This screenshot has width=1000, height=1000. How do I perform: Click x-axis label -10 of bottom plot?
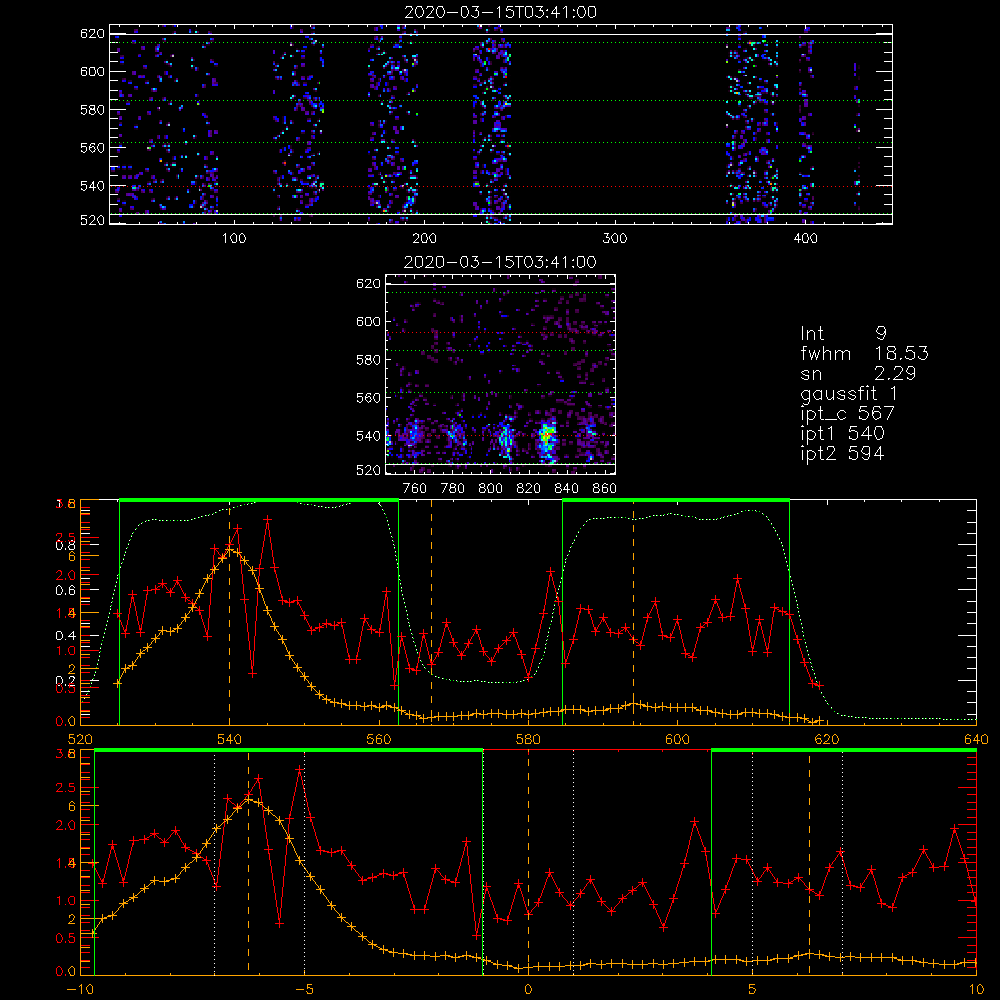(81, 989)
